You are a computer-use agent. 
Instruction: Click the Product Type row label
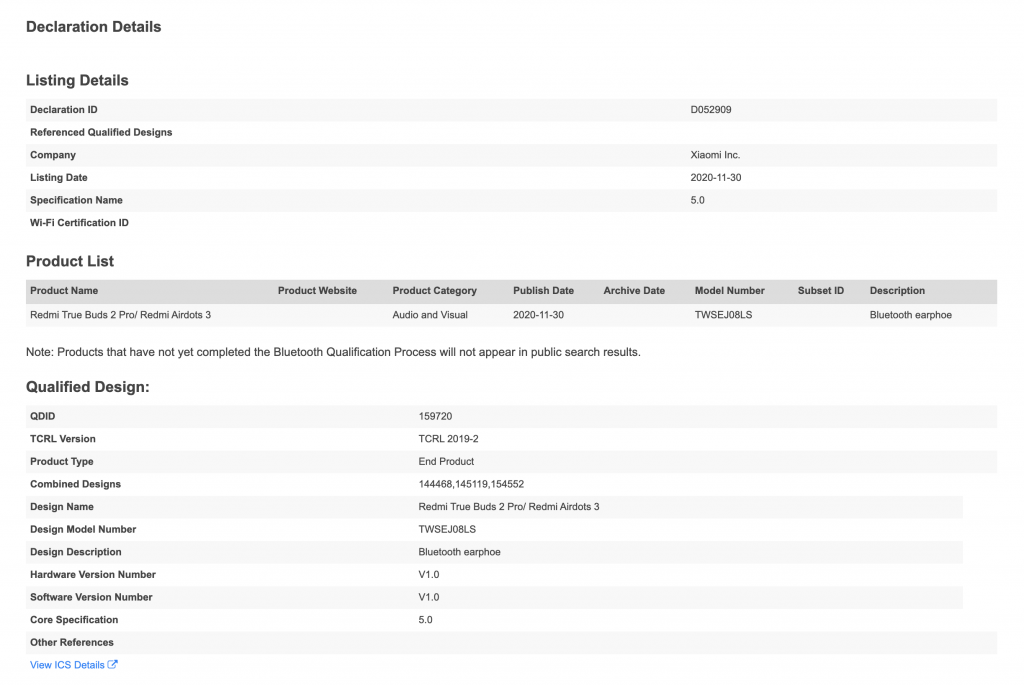pyautogui.click(x=61, y=461)
